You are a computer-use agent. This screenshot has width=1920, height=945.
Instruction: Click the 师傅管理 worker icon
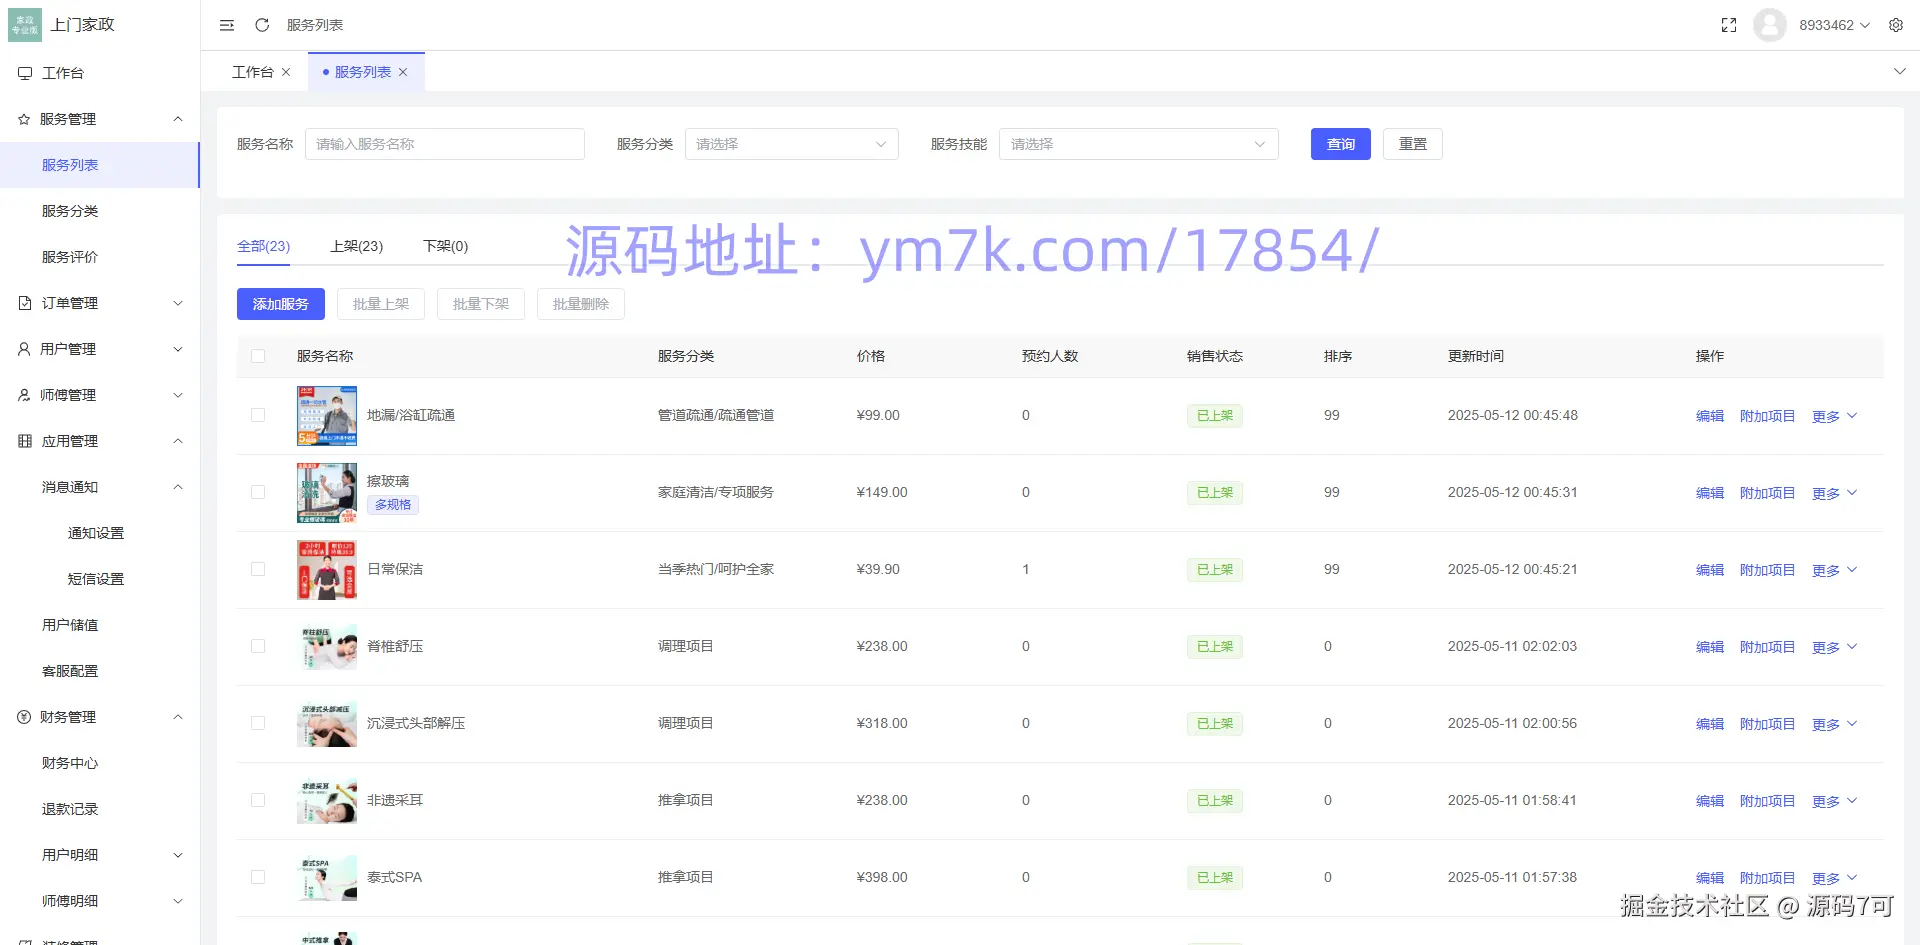pyautogui.click(x=24, y=395)
